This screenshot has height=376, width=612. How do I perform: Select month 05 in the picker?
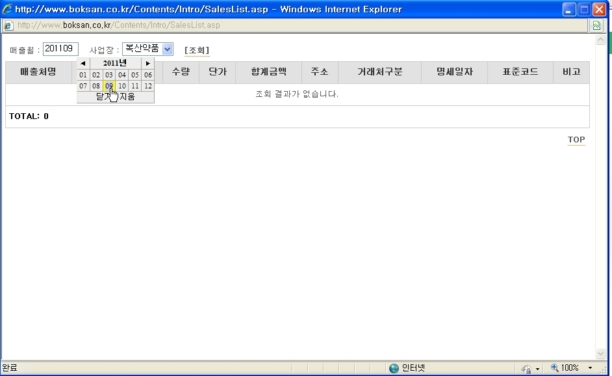(135, 75)
